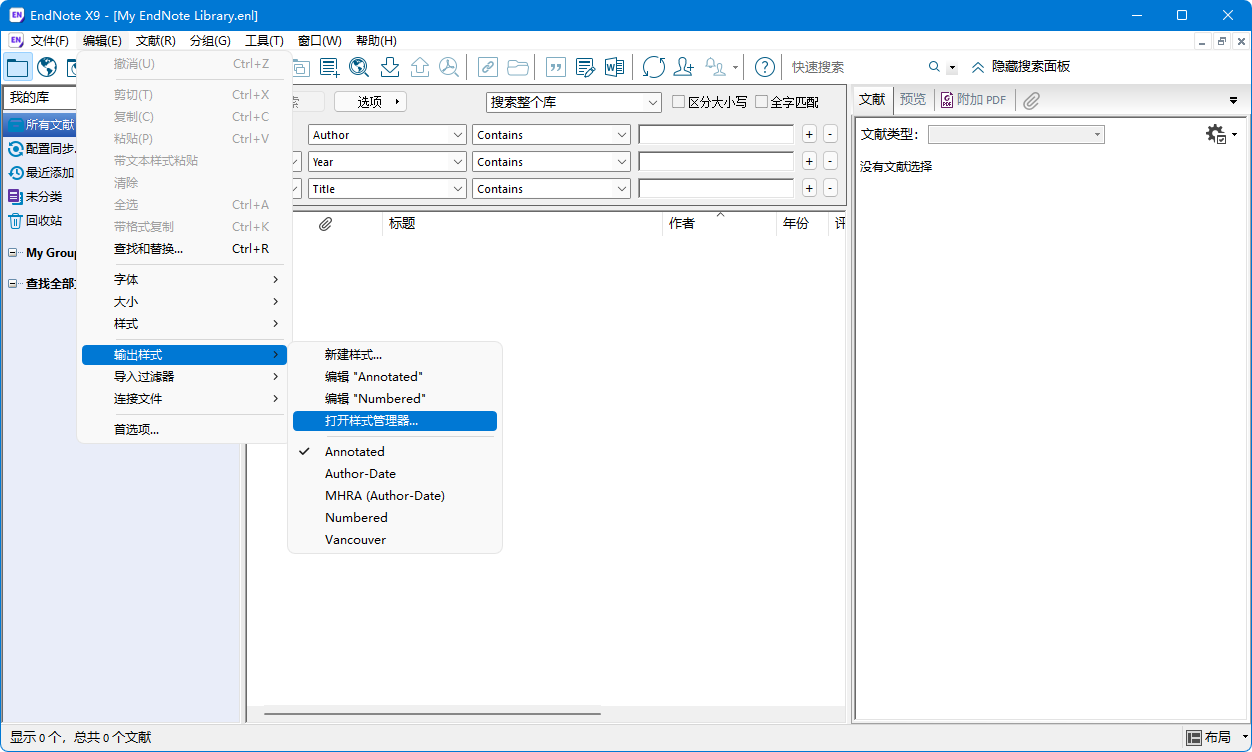
Task: Click the Find Full Text icon
Action: [450, 67]
